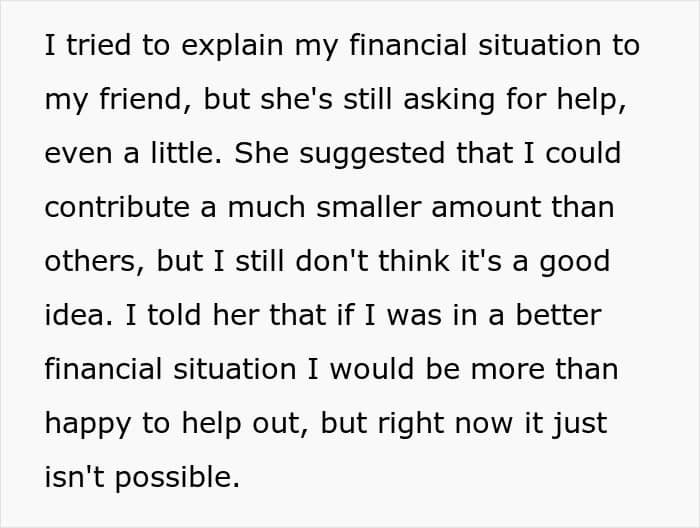Click the word "just" in the text
This screenshot has width=700, height=528.
(580, 424)
